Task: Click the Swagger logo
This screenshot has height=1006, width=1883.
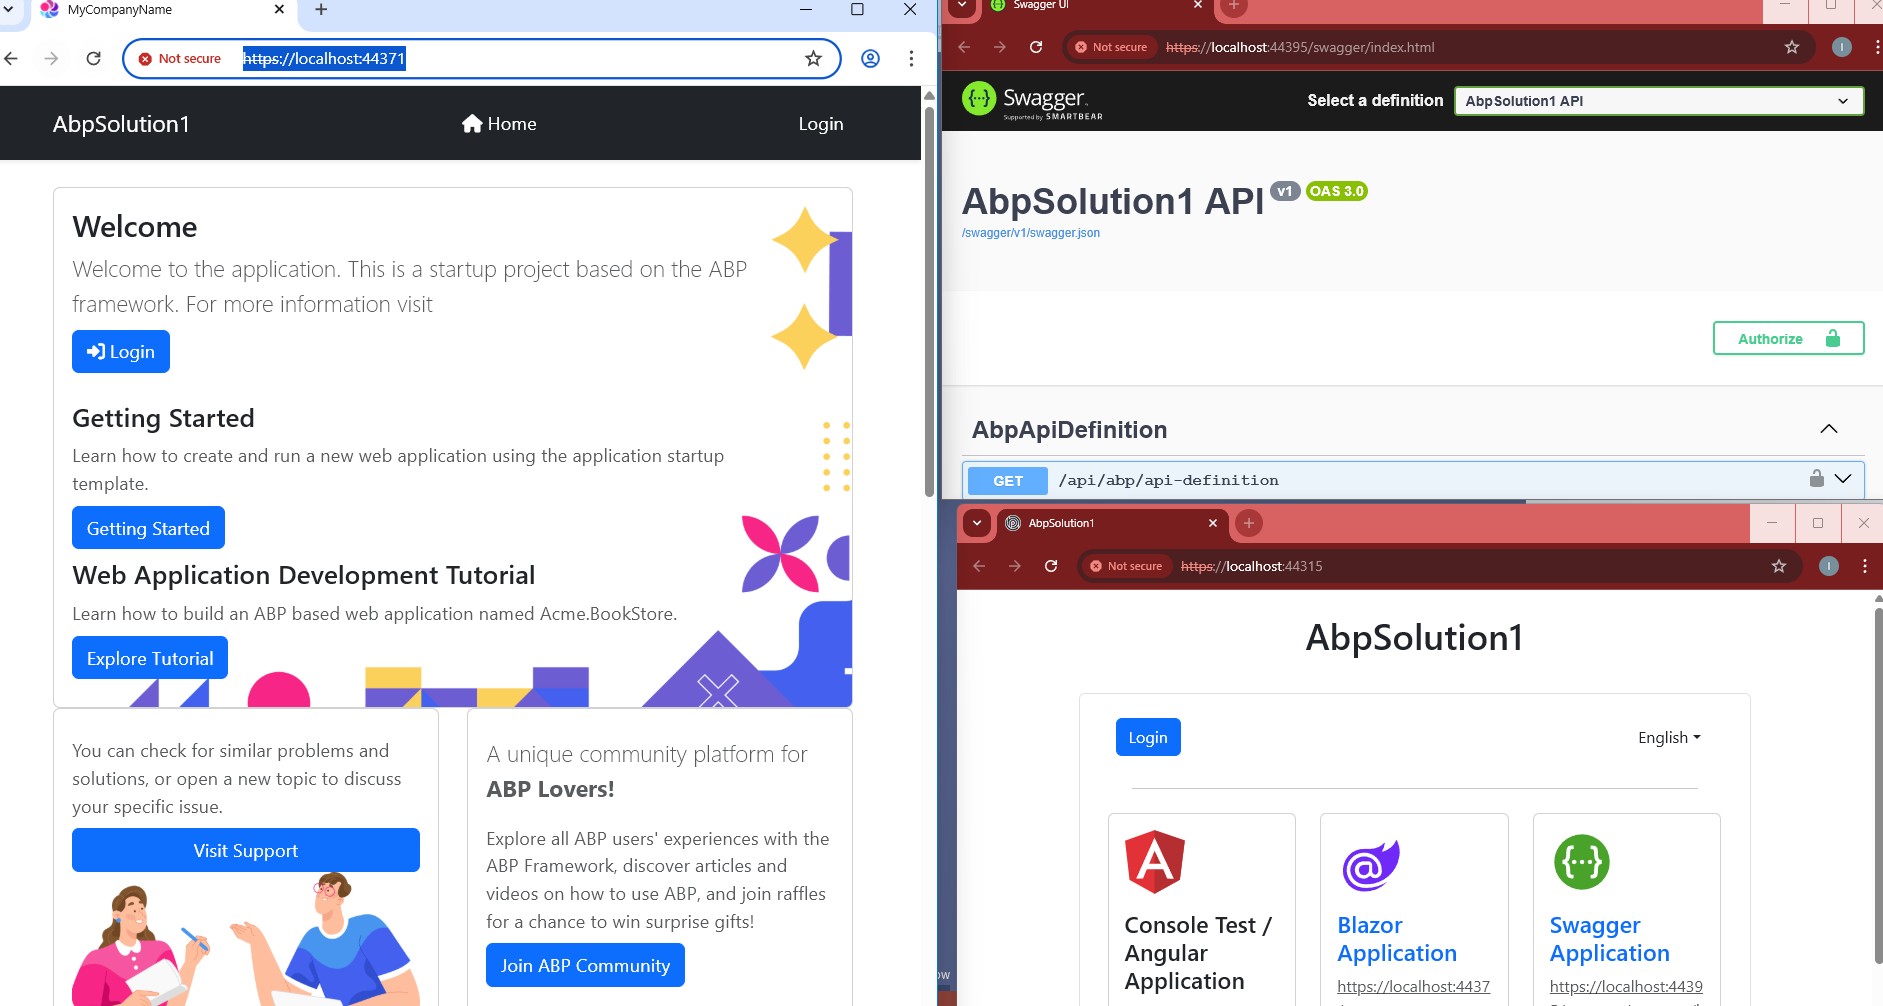Action: 1032,100
